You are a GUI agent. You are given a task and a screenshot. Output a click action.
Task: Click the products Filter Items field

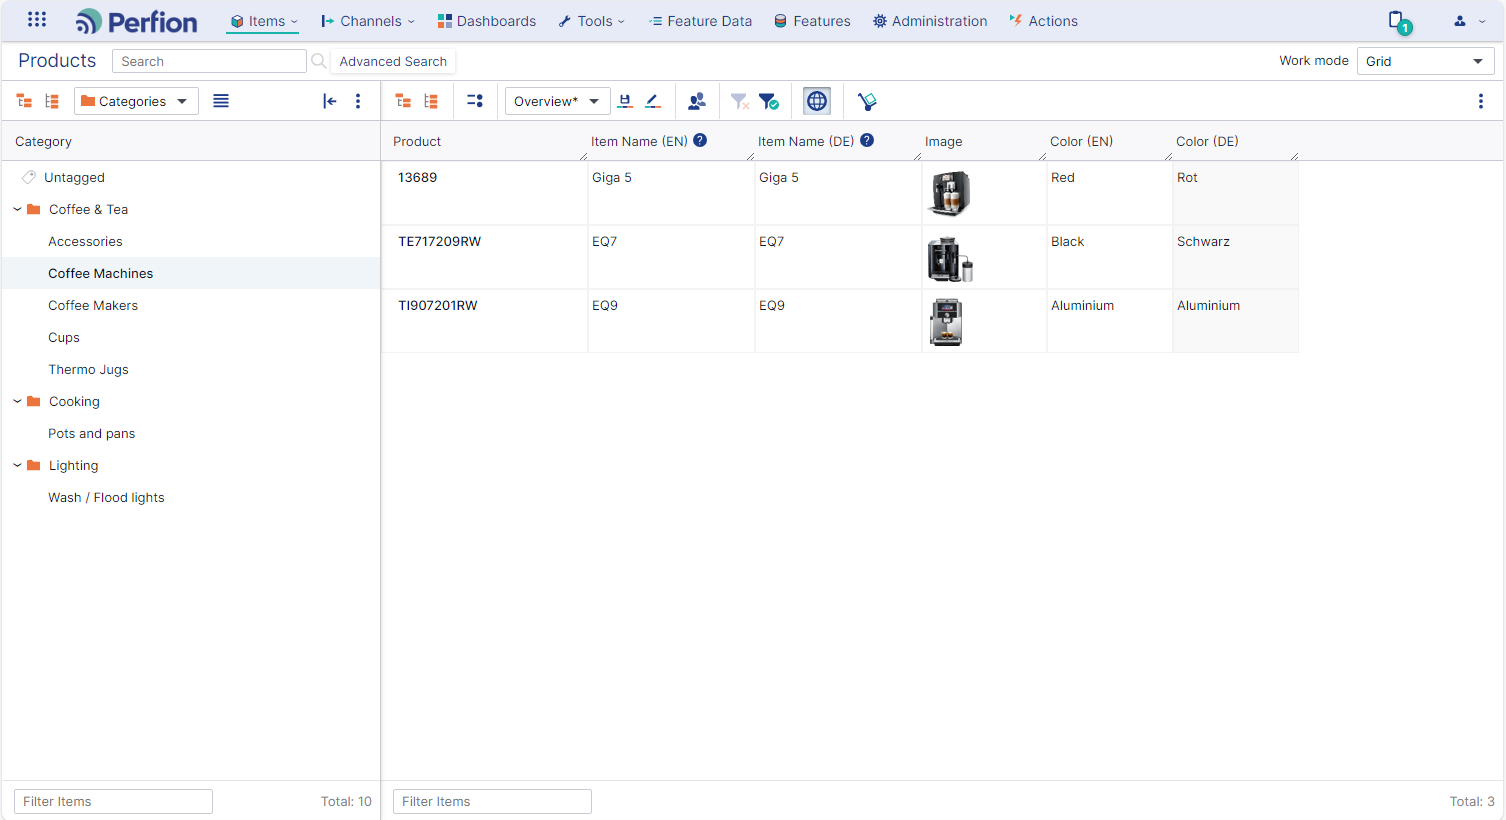492,801
